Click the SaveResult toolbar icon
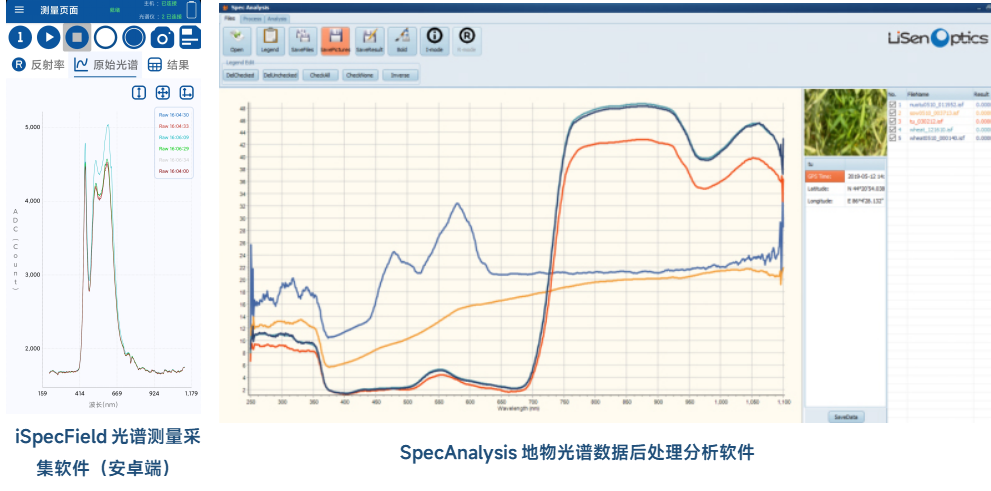 [x=369, y=41]
